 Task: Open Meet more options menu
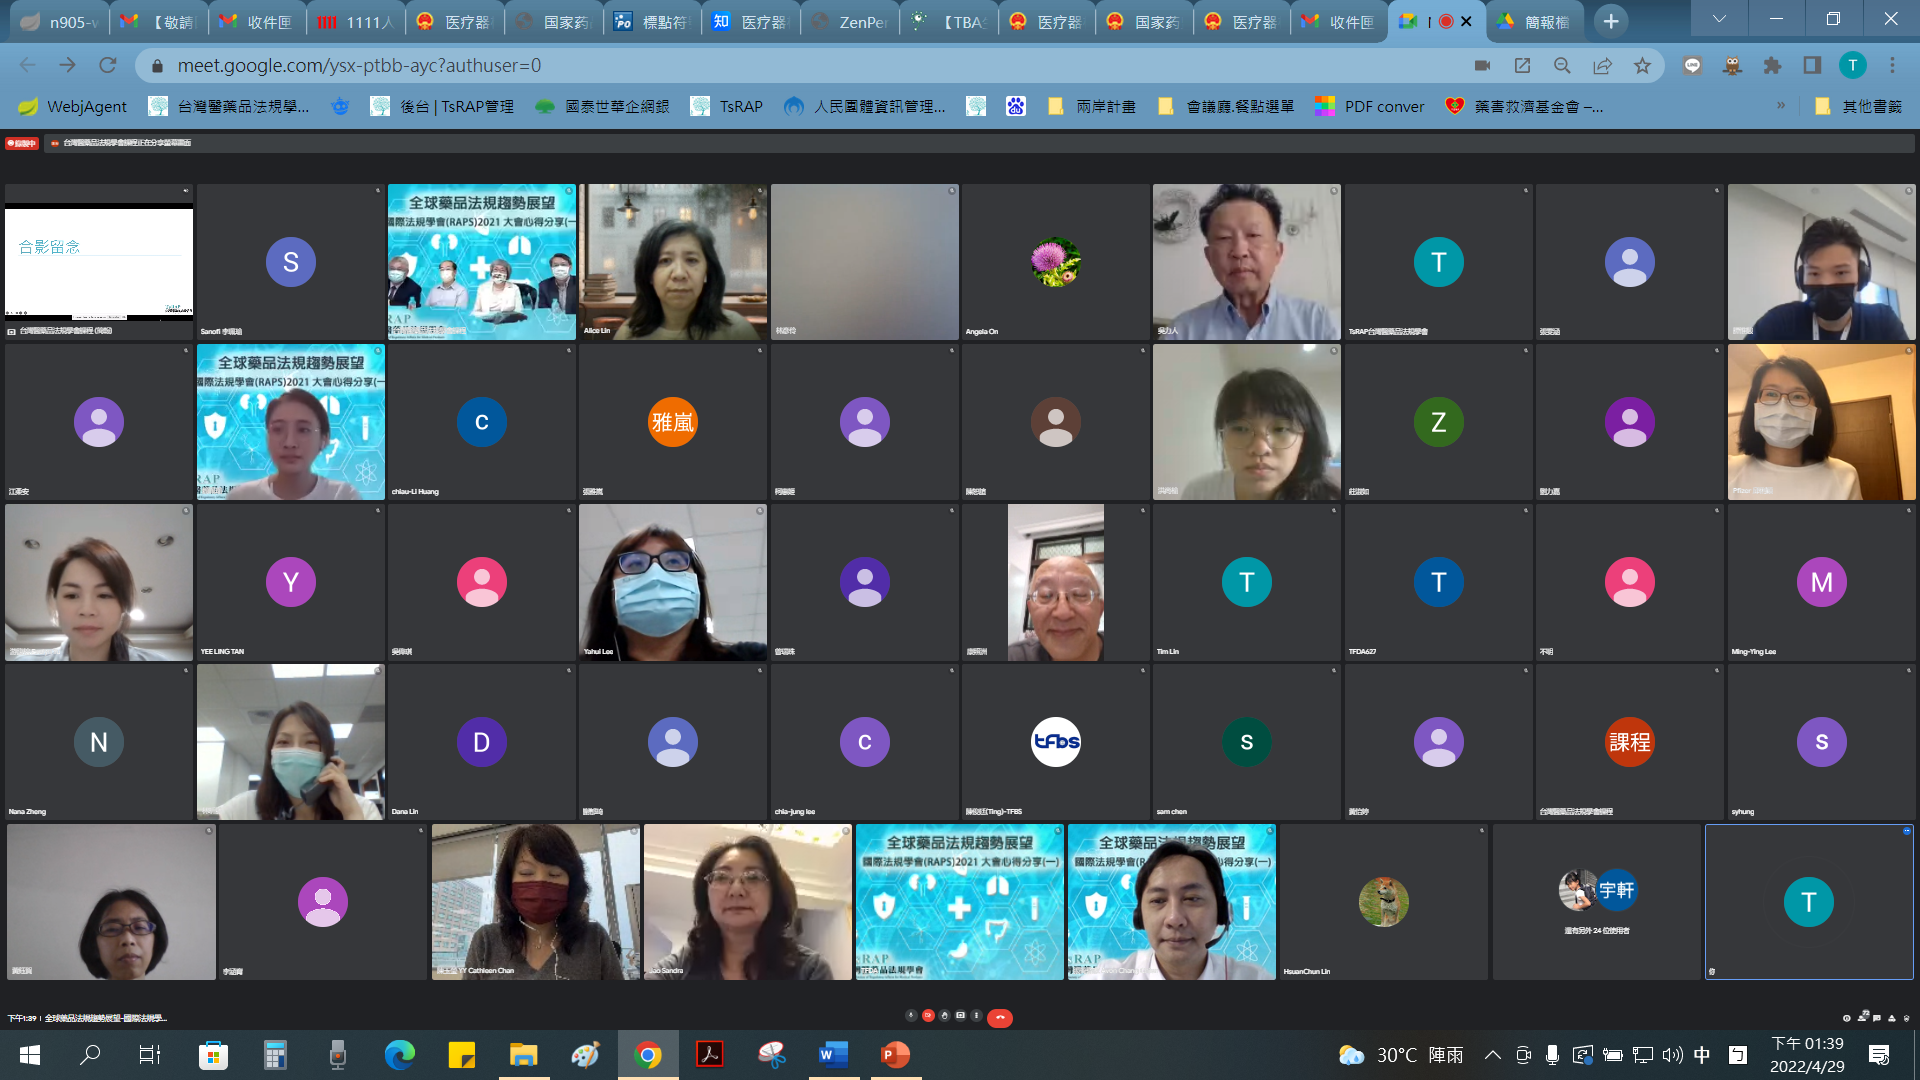[x=976, y=1015]
